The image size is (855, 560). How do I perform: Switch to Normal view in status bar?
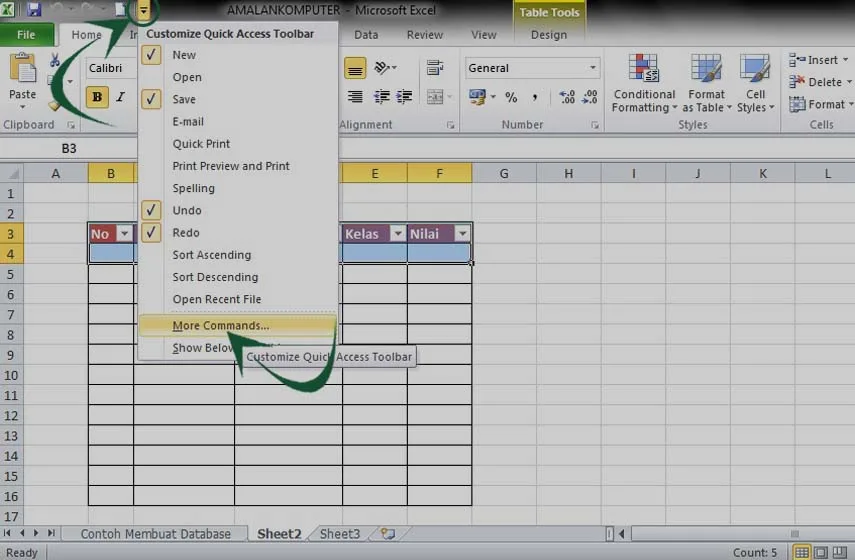[x=802, y=552]
